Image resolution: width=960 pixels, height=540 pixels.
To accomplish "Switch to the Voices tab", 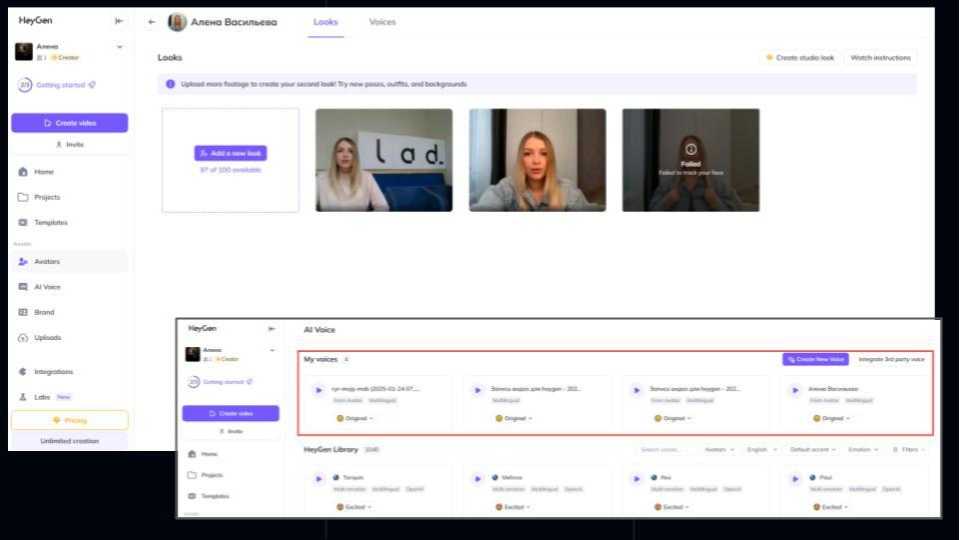I will (x=383, y=22).
